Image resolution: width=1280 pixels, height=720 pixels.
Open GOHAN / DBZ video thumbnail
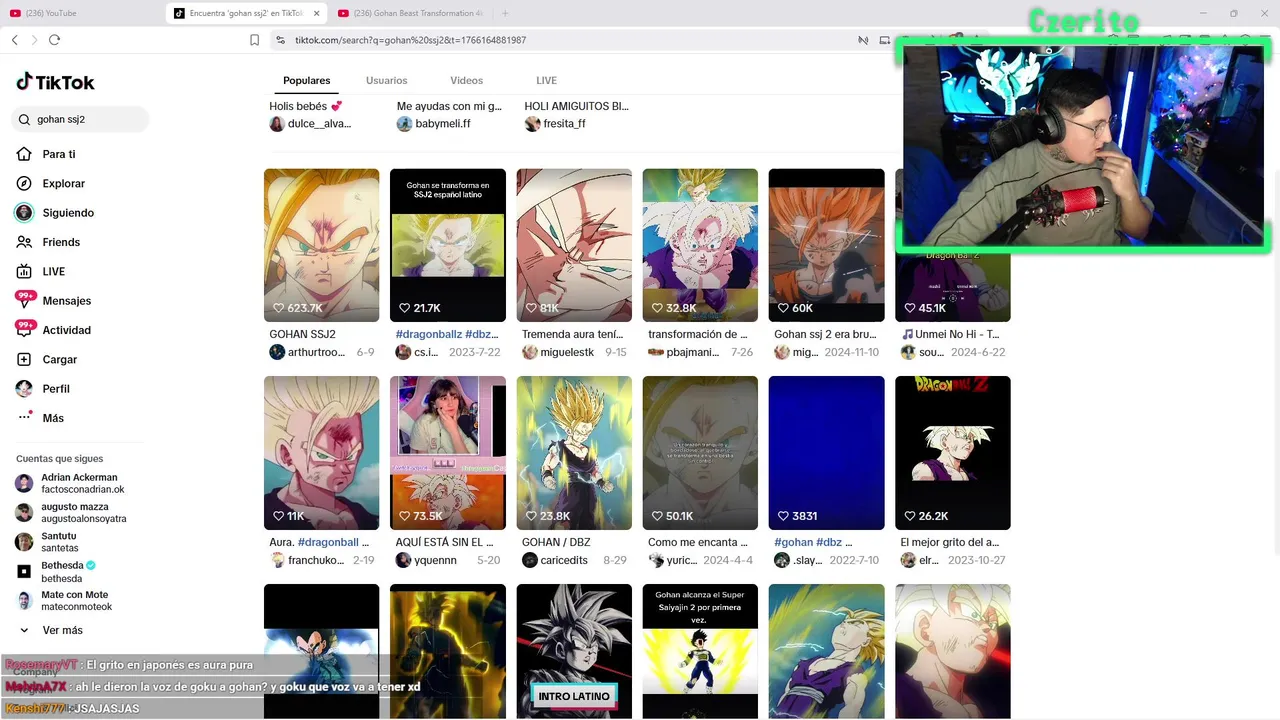coord(574,453)
